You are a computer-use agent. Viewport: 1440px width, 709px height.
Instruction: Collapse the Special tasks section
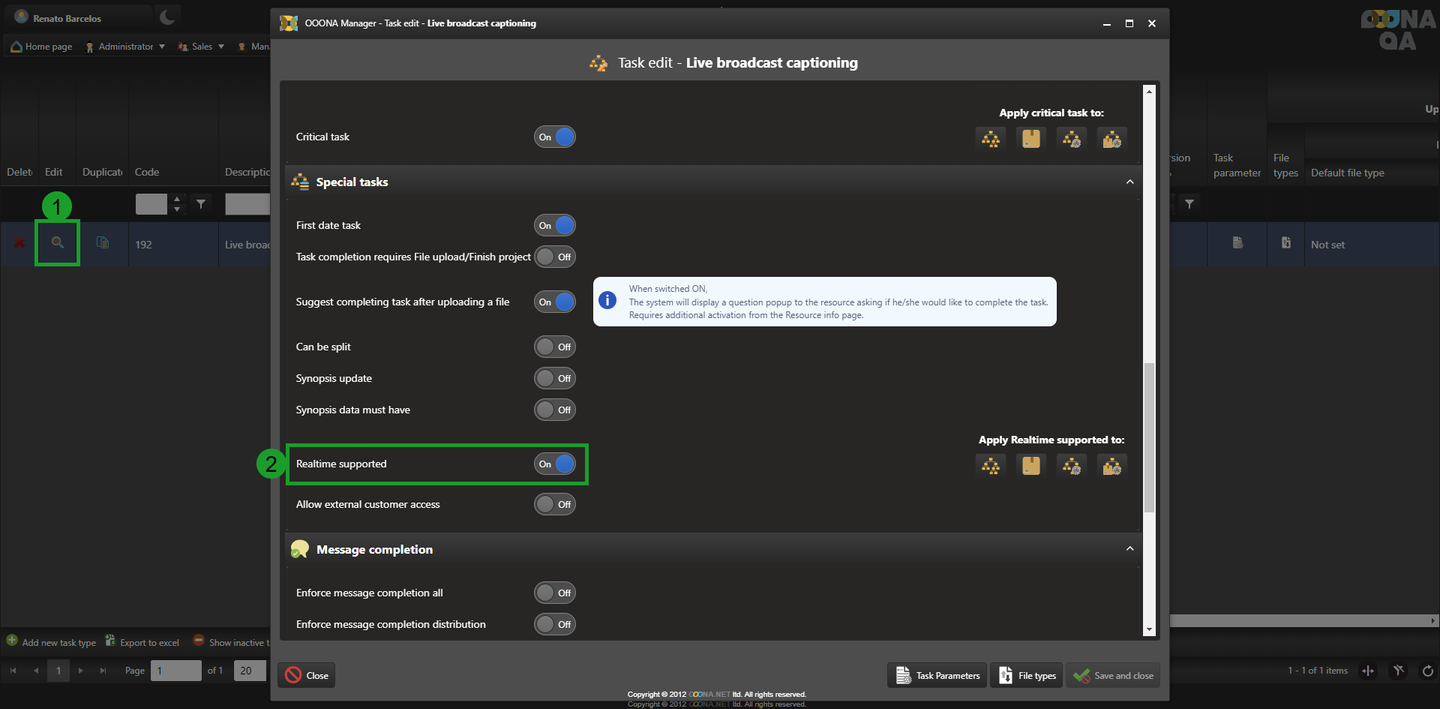(1130, 182)
